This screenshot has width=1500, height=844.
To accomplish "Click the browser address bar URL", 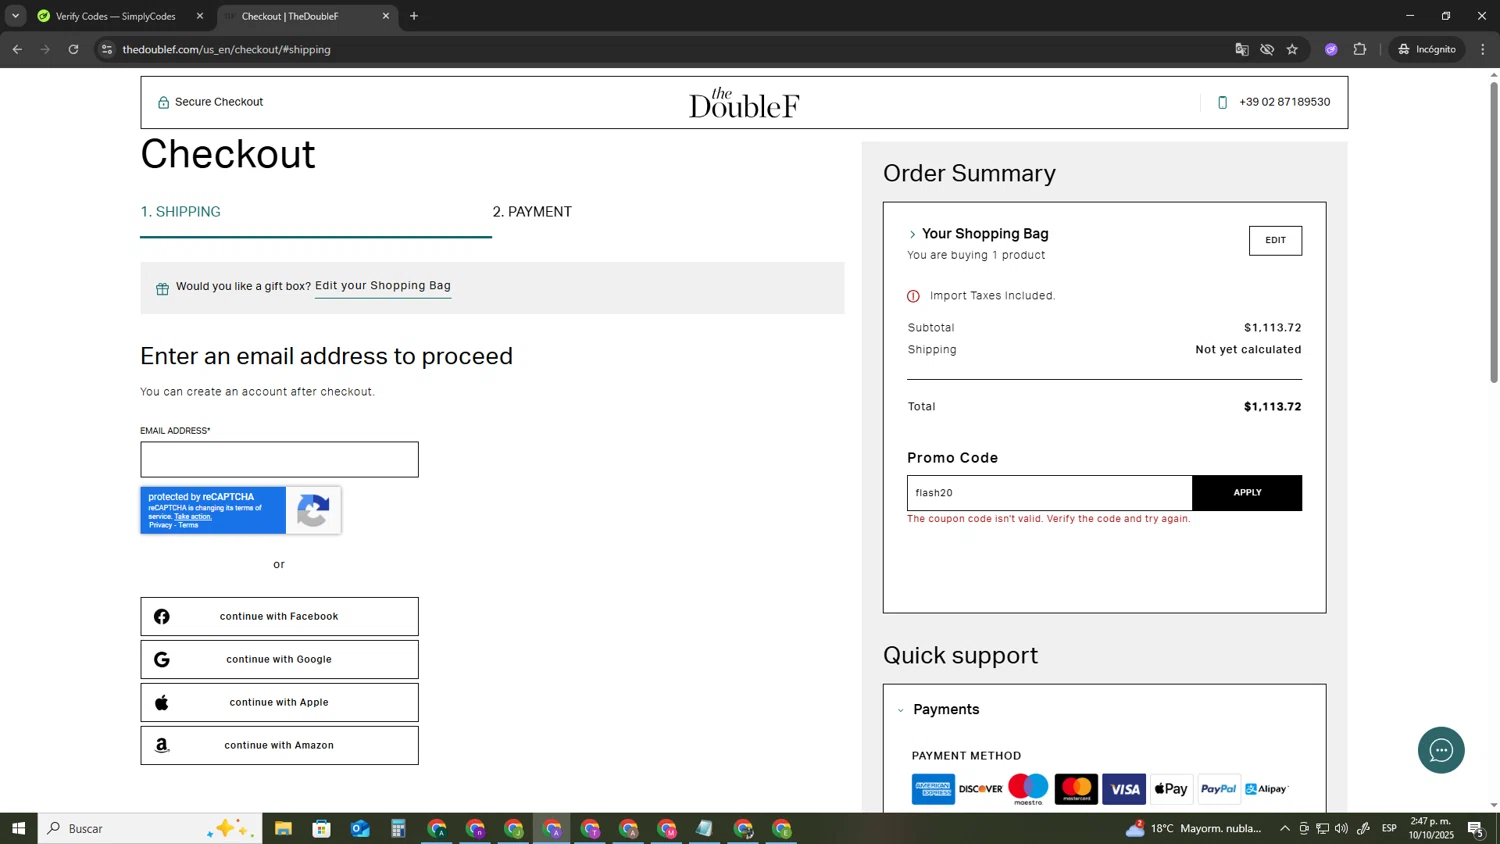I will tap(227, 49).
